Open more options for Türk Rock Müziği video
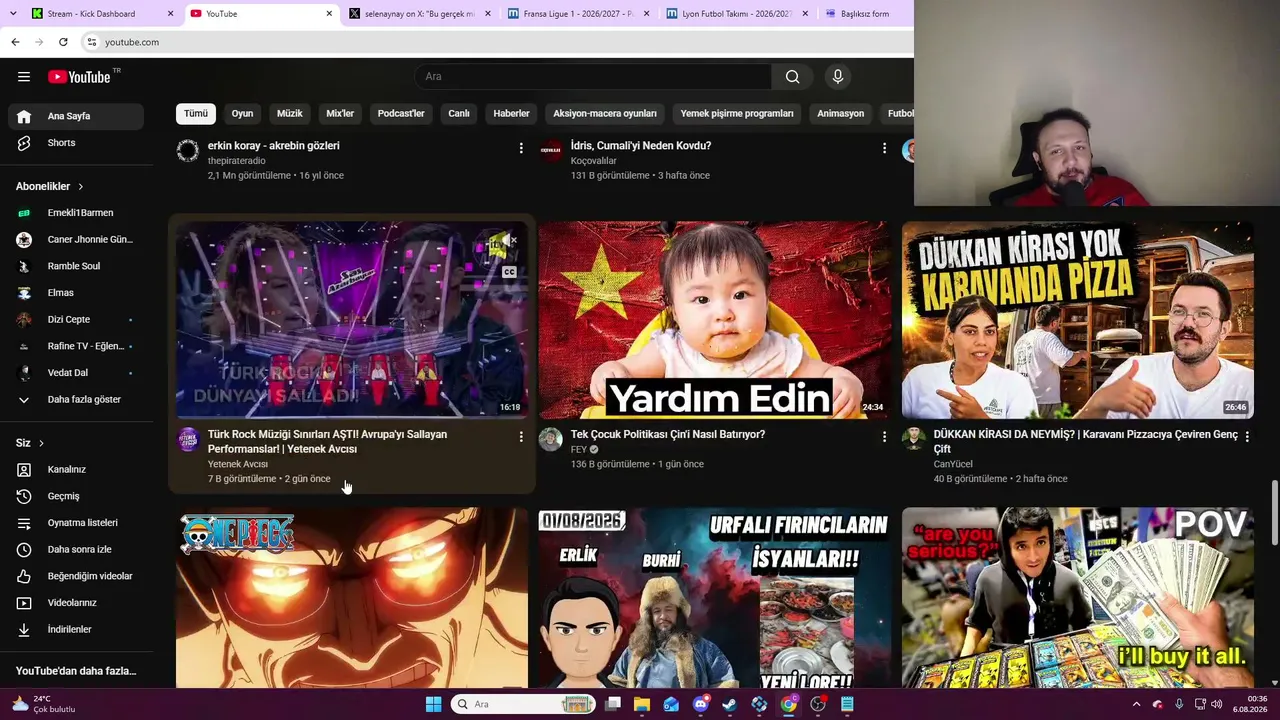Screen dimensions: 1280x720 [521, 437]
